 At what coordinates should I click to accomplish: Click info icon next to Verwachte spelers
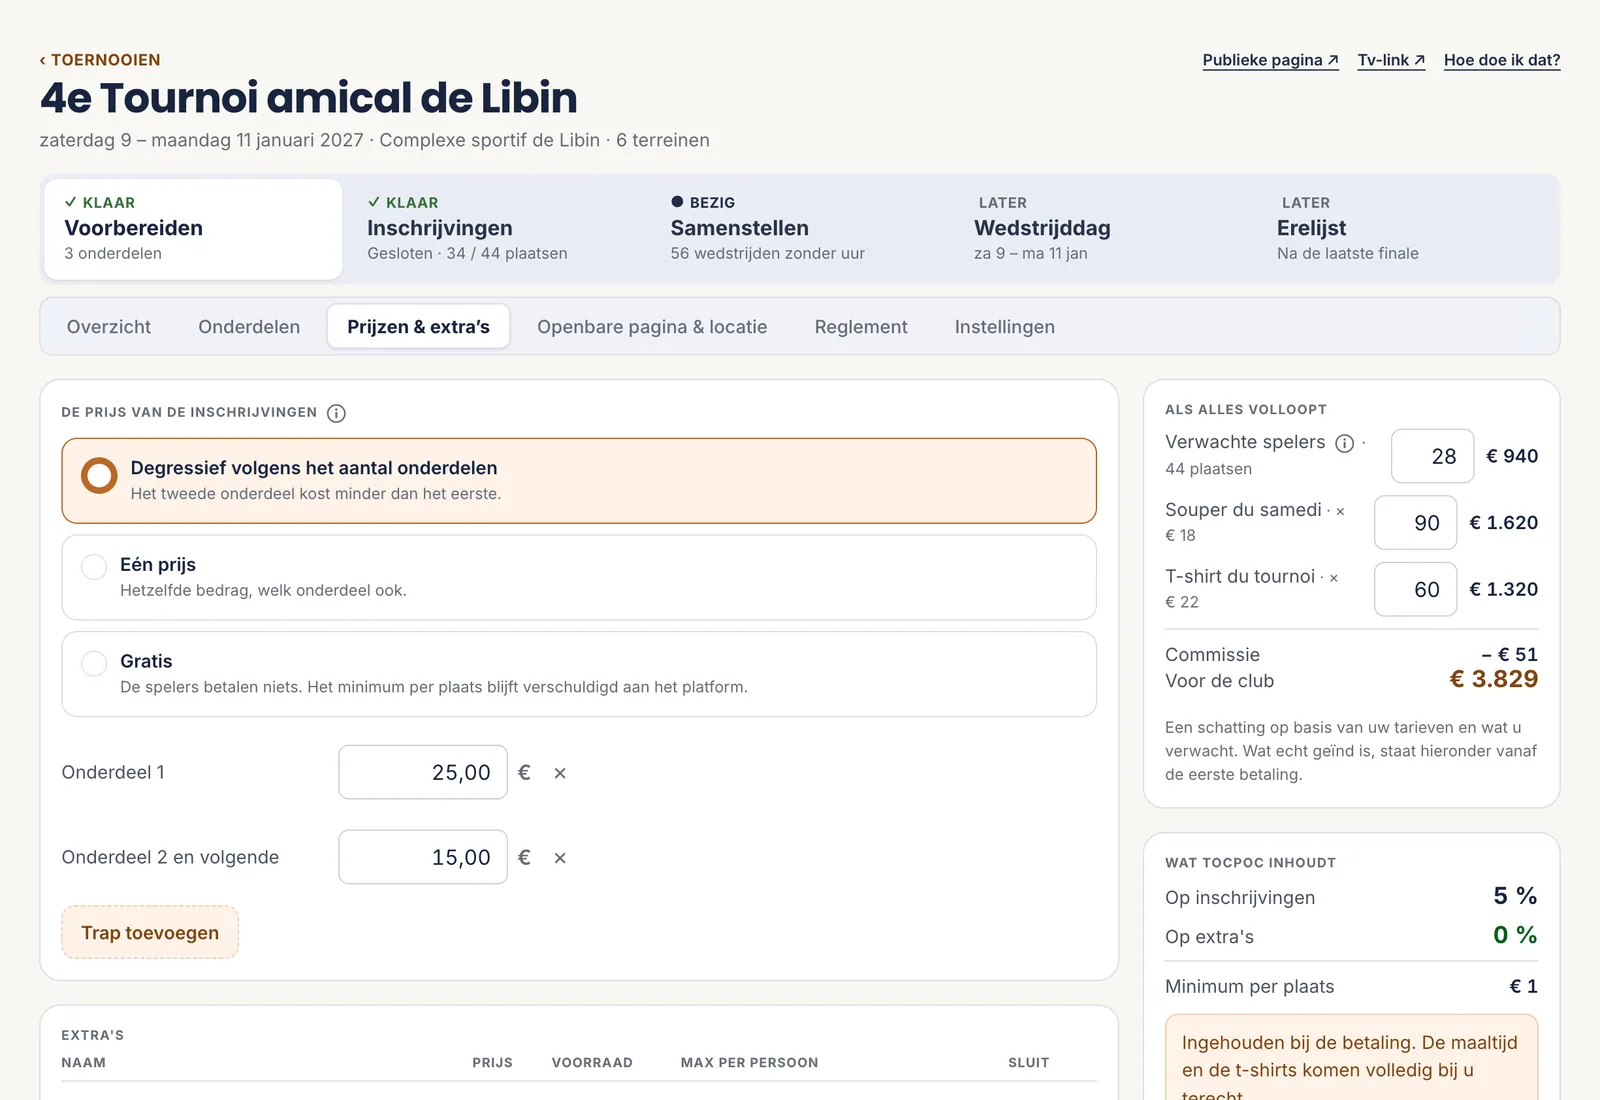1345,443
